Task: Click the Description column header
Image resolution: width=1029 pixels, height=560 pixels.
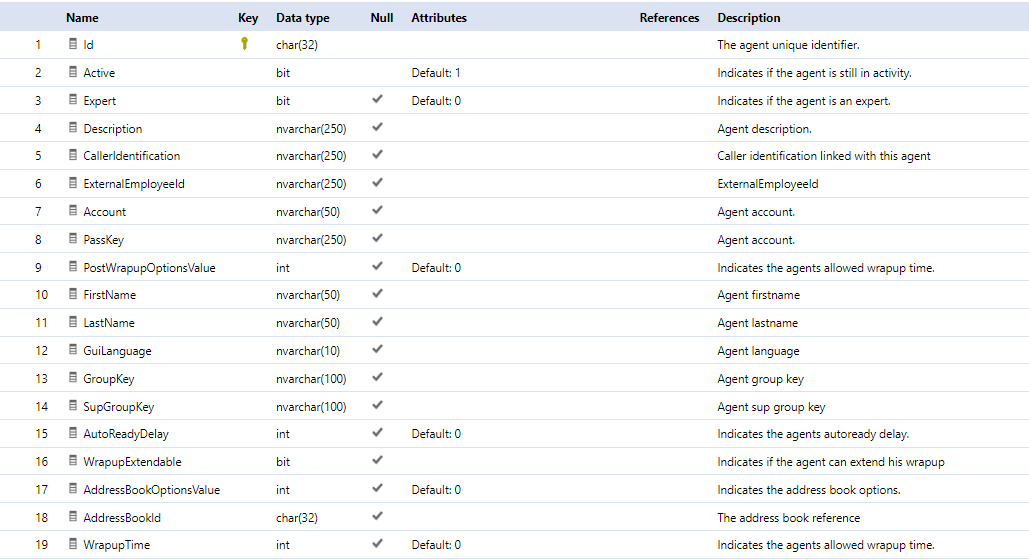Action: coord(749,18)
